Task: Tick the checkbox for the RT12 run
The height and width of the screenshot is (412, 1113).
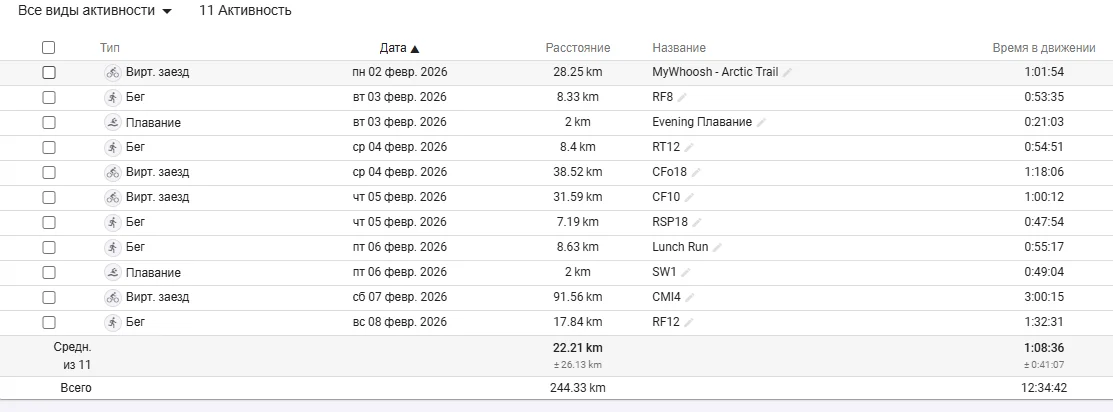Action: [x=49, y=147]
